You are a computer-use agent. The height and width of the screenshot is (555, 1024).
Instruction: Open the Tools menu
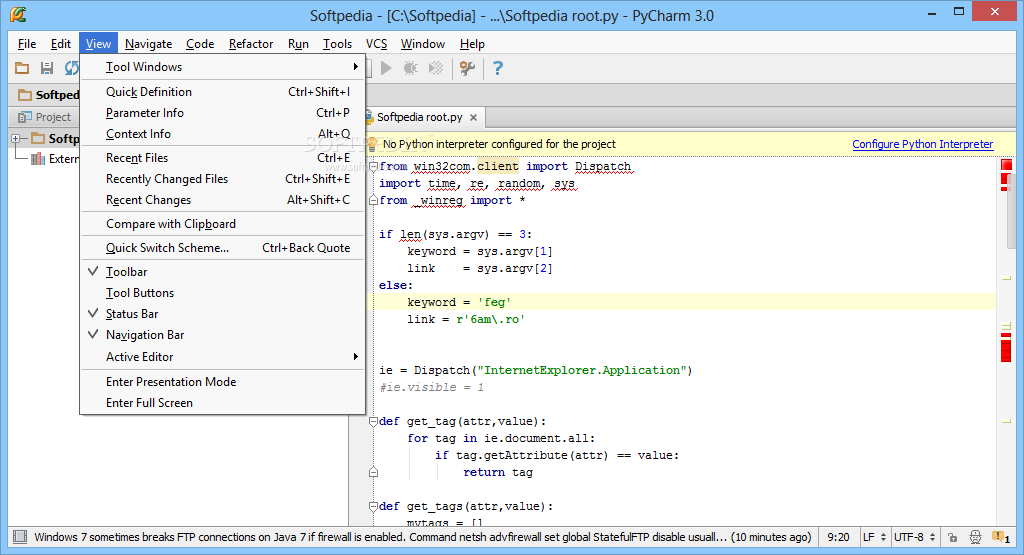[x=337, y=44]
